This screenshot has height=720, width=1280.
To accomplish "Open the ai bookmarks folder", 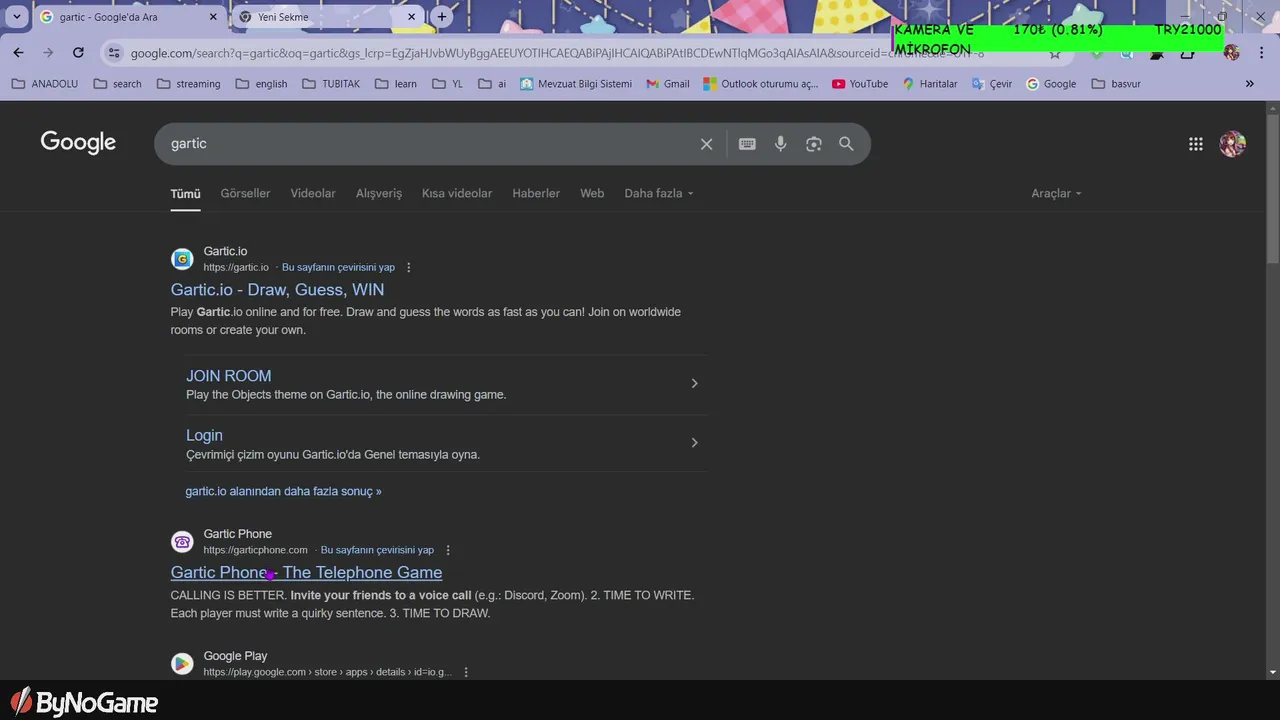I will [493, 84].
